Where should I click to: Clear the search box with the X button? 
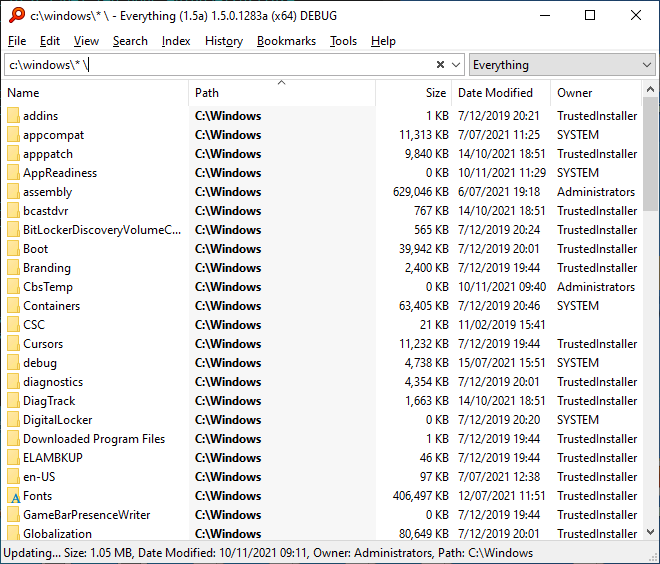pyautogui.click(x=440, y=64)
